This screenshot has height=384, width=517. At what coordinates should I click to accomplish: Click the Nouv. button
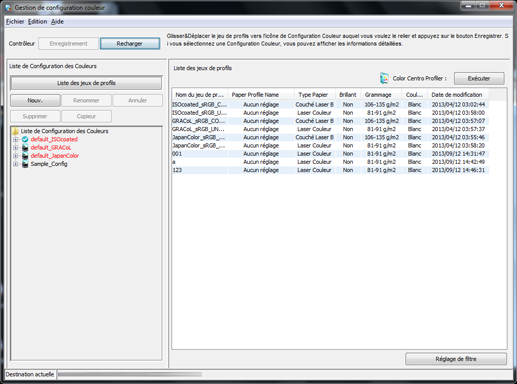coord(35,100)
